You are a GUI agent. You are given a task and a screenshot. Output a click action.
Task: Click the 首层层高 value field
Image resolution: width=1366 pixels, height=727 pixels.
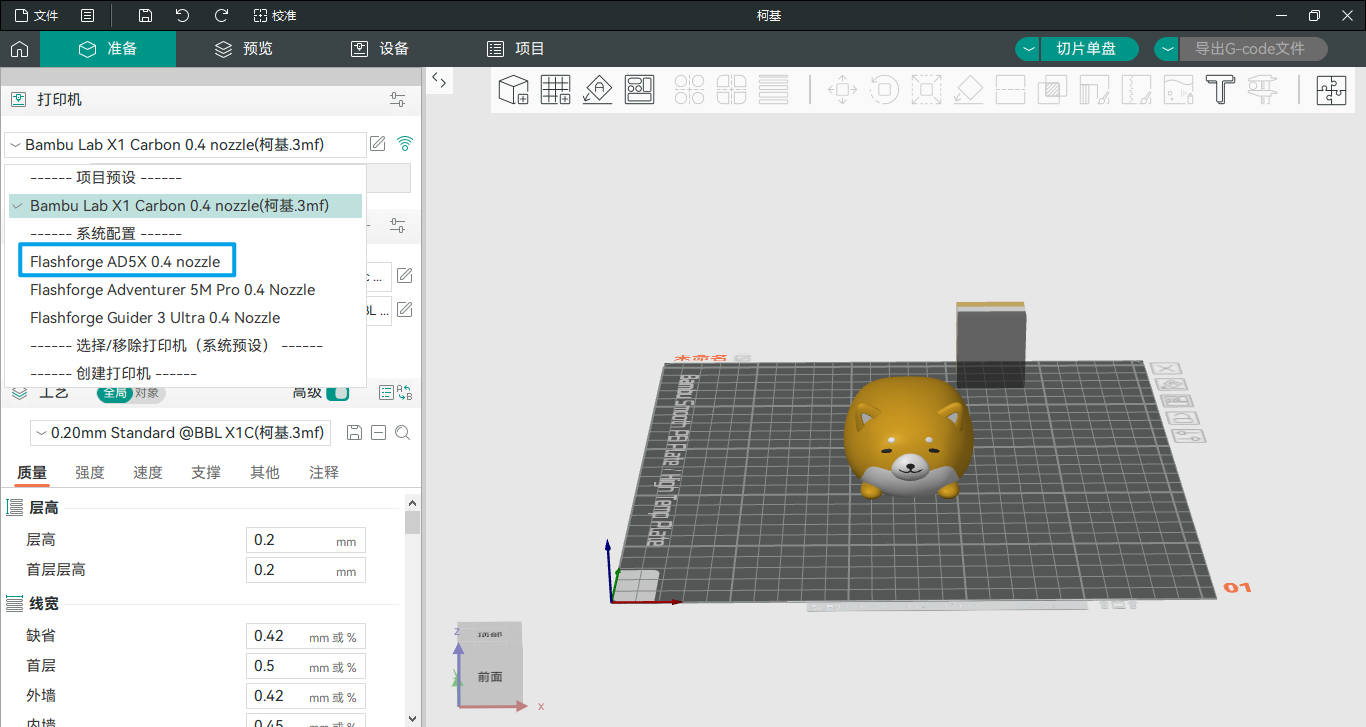(x=306, y=570)
